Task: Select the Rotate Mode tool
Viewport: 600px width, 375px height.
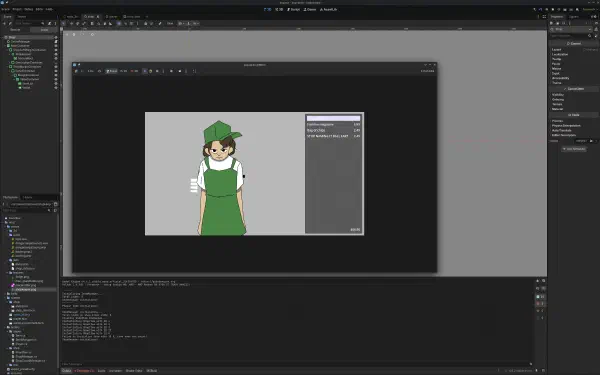Action: tap(77, 23)
